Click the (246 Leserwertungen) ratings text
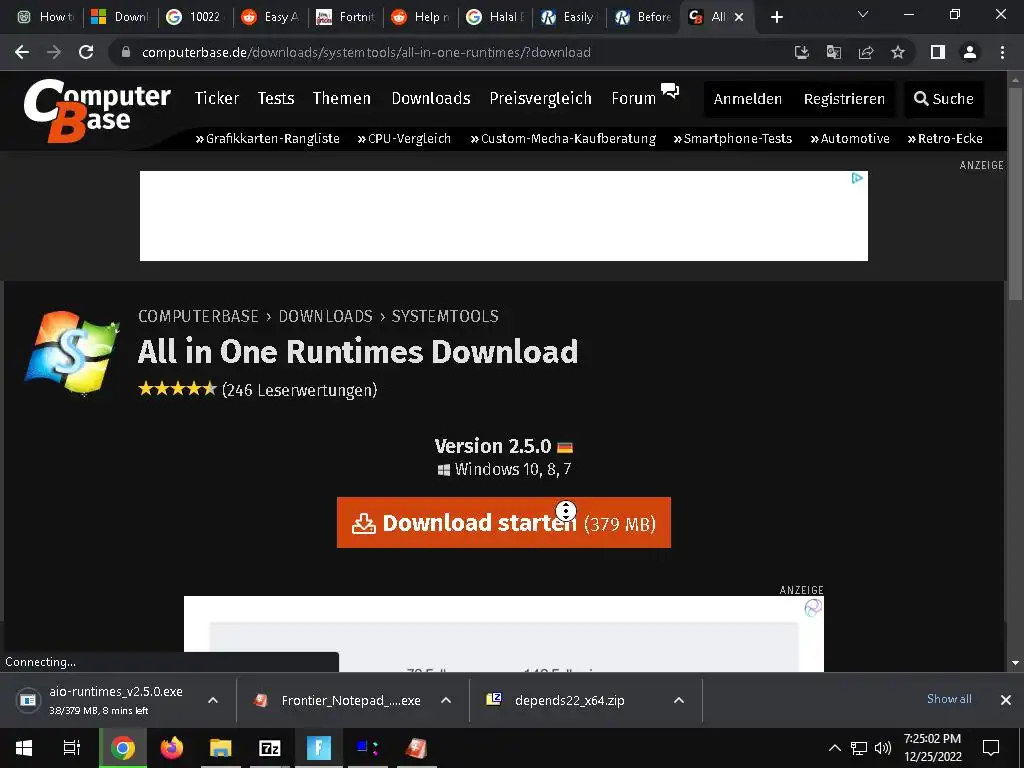This screenshot has width=1024, height=768. pos(300,390)
